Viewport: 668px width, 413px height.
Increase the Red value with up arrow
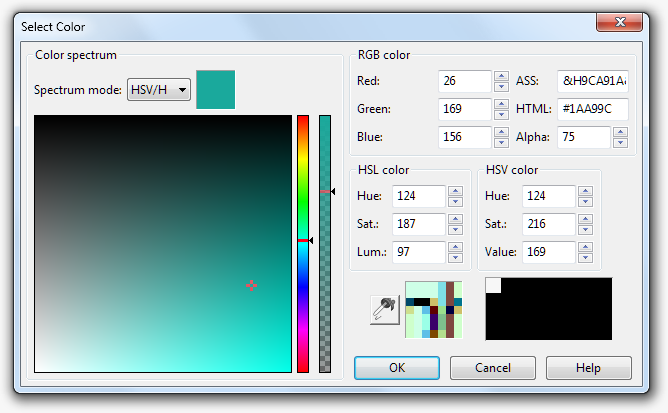tap(501, 76)
